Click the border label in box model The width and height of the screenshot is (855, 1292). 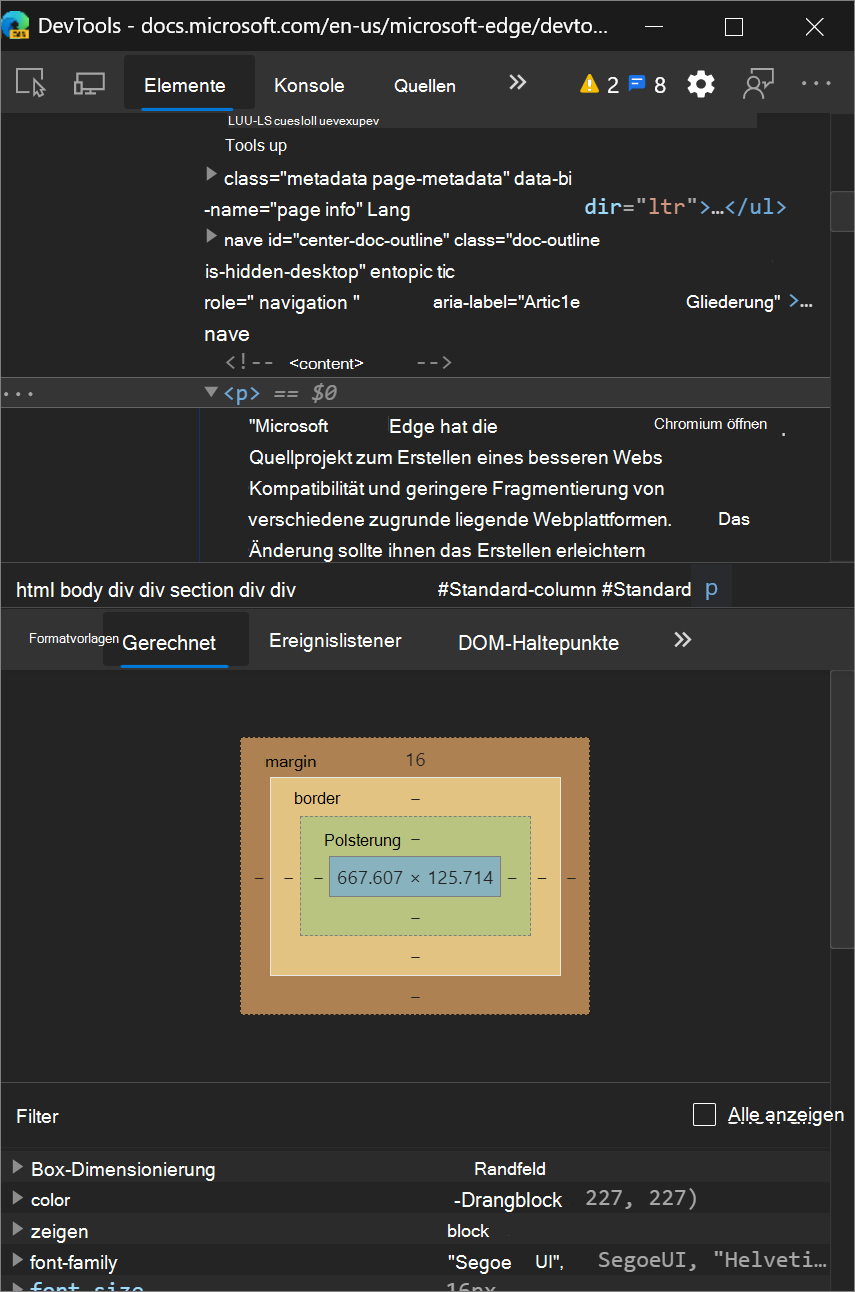click(x=317, y=798)
